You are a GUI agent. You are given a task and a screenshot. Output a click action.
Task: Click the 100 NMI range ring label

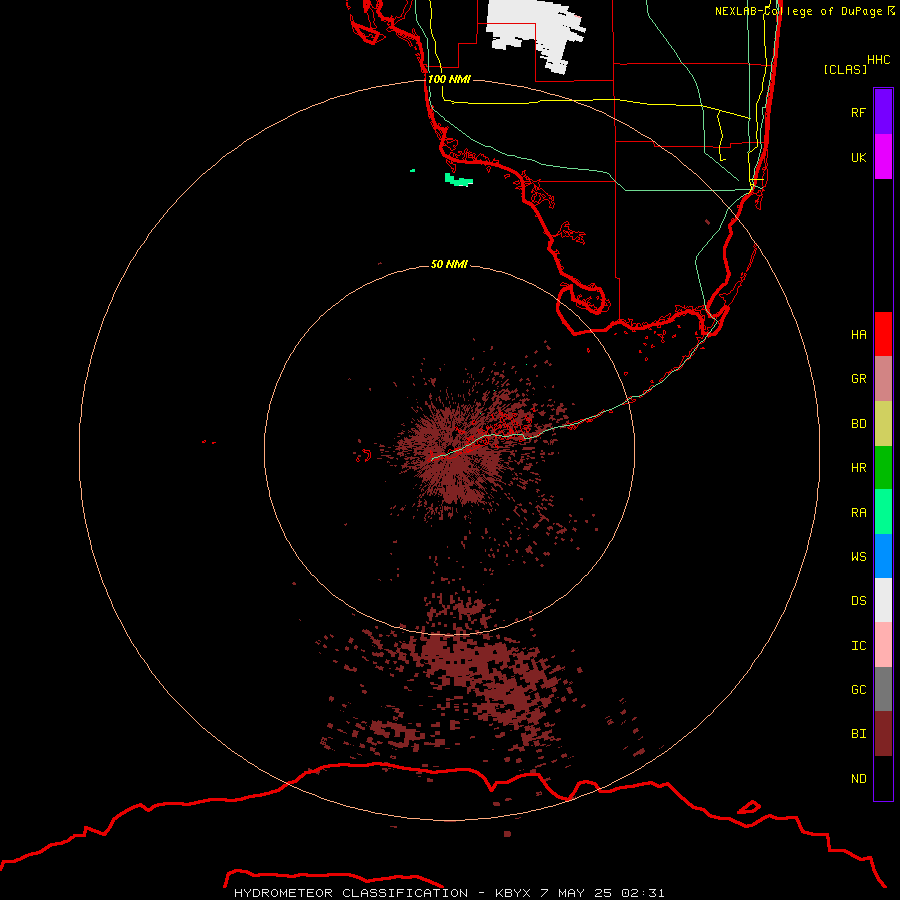coord(449,79)
